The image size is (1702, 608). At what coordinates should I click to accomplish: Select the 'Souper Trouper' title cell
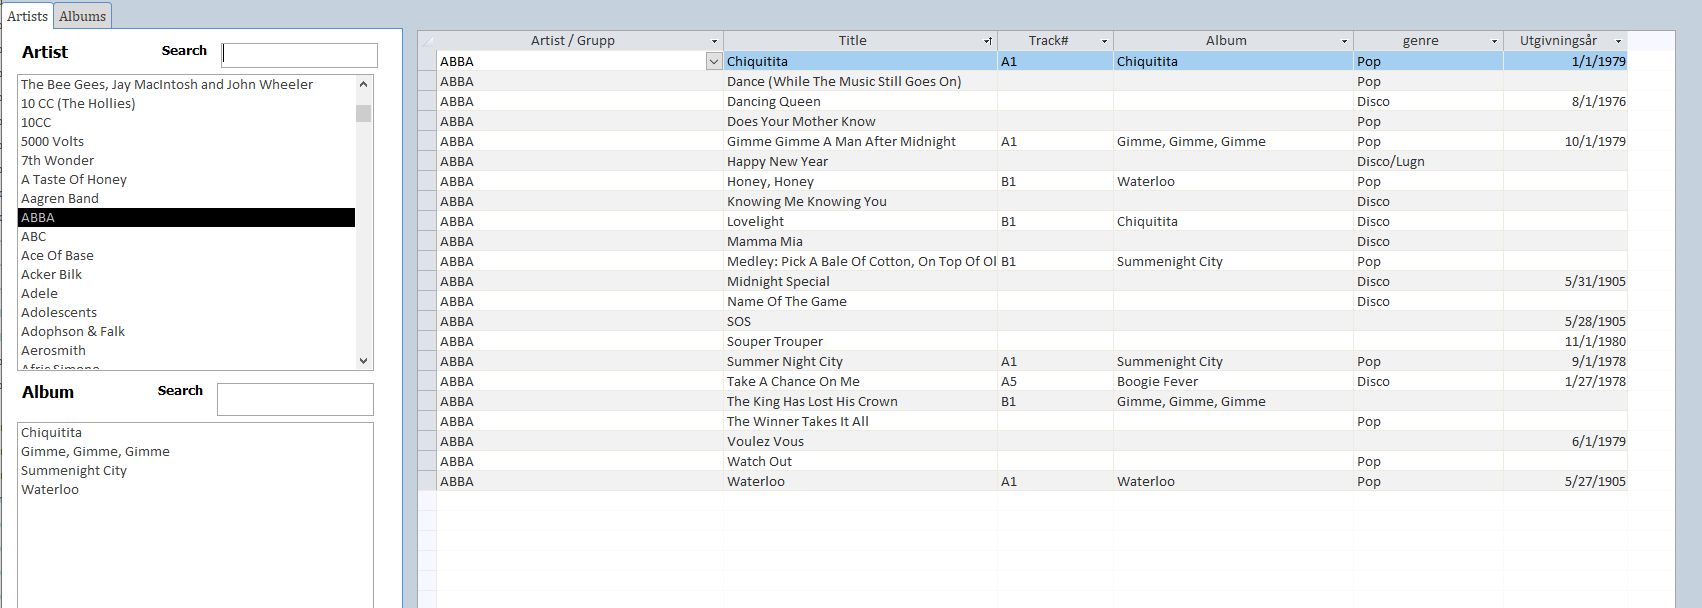click(x=860, y=341)
